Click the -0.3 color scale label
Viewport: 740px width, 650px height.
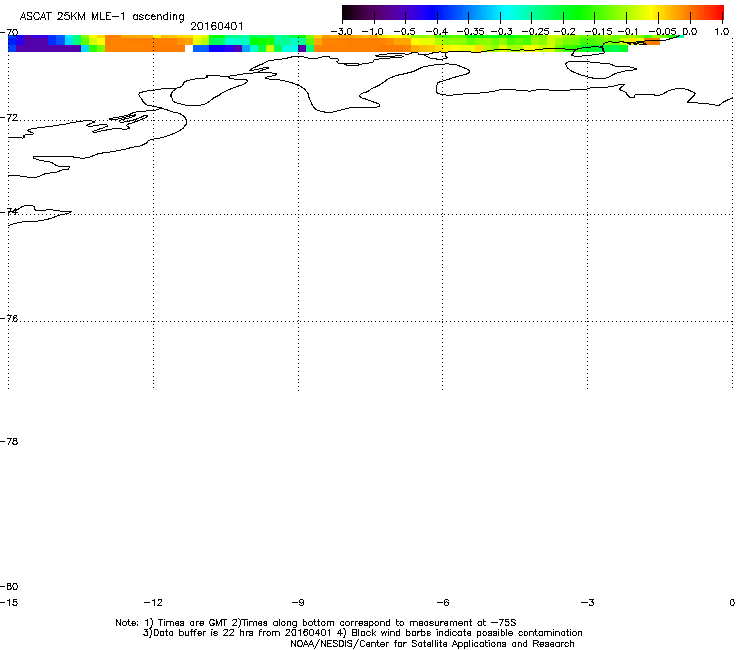(502, 32)
